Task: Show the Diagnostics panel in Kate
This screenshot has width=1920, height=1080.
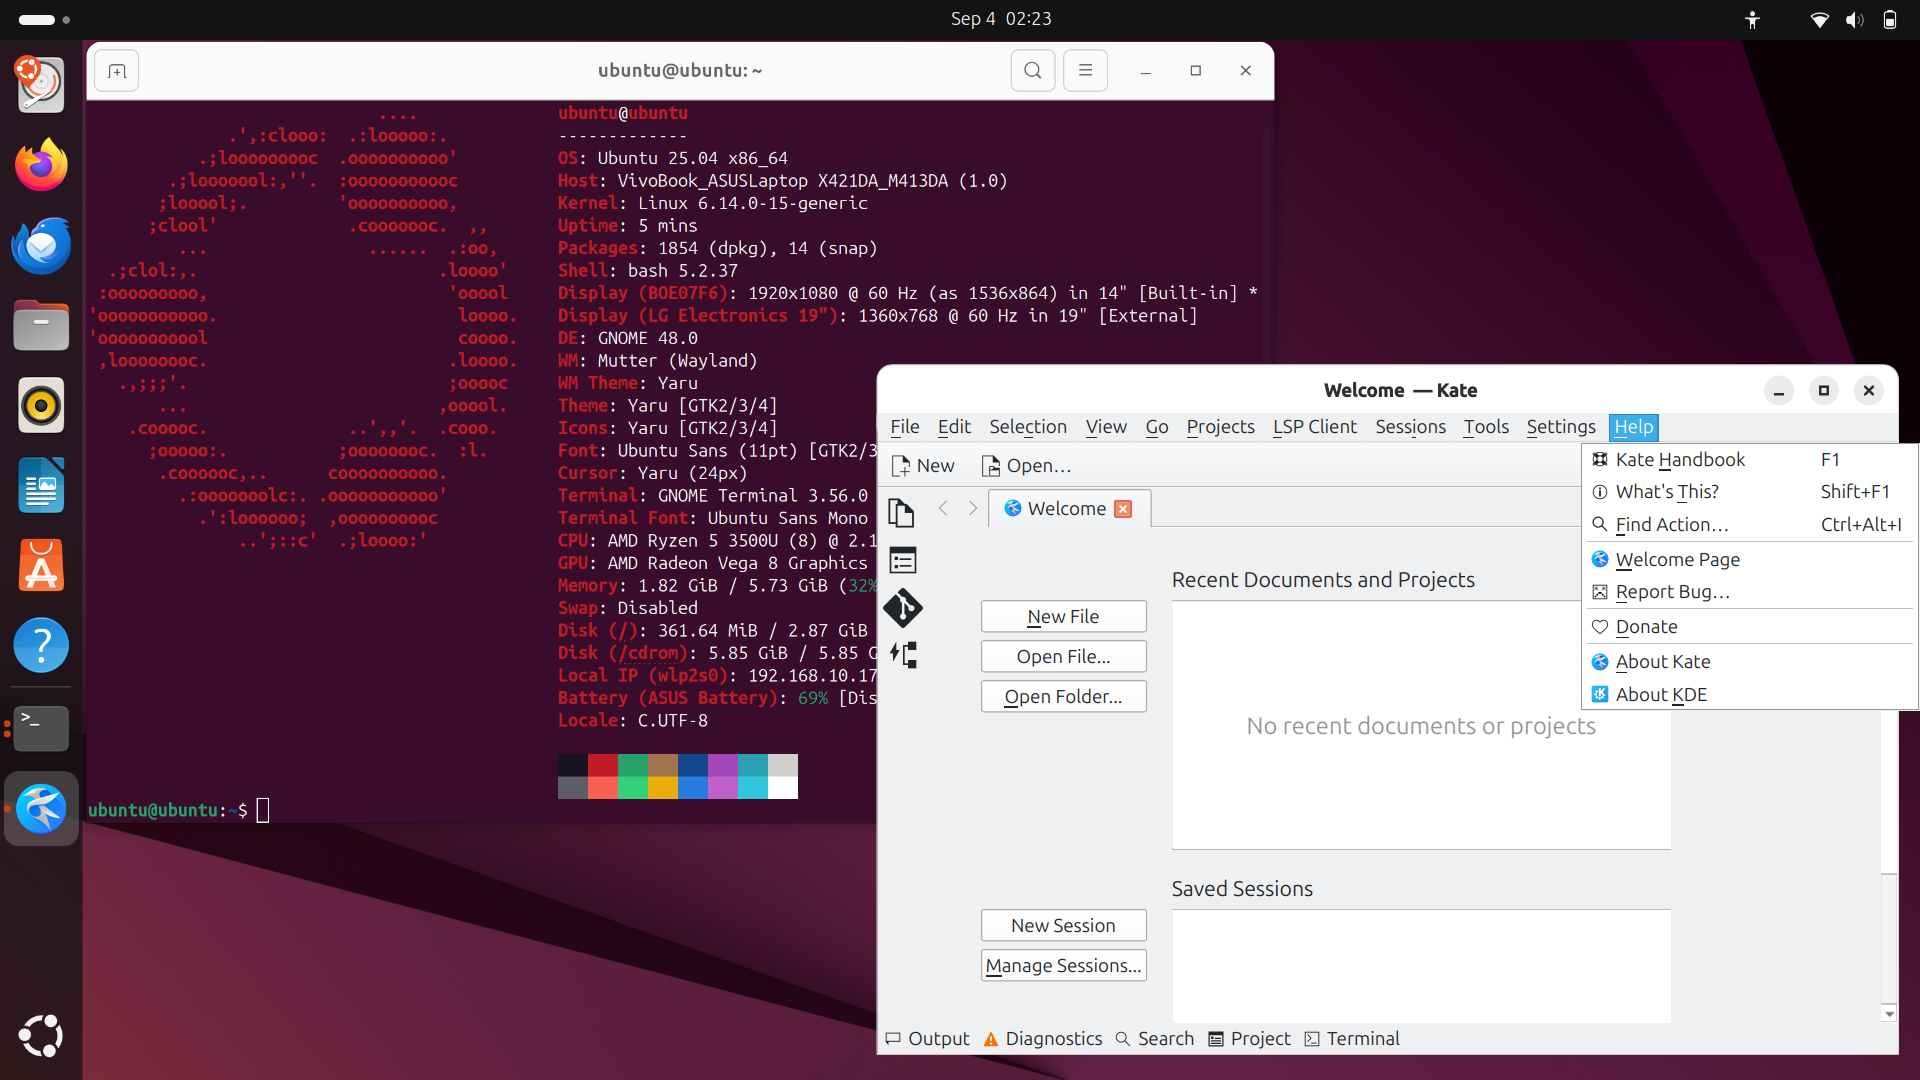Action: pos(1042,1039)
